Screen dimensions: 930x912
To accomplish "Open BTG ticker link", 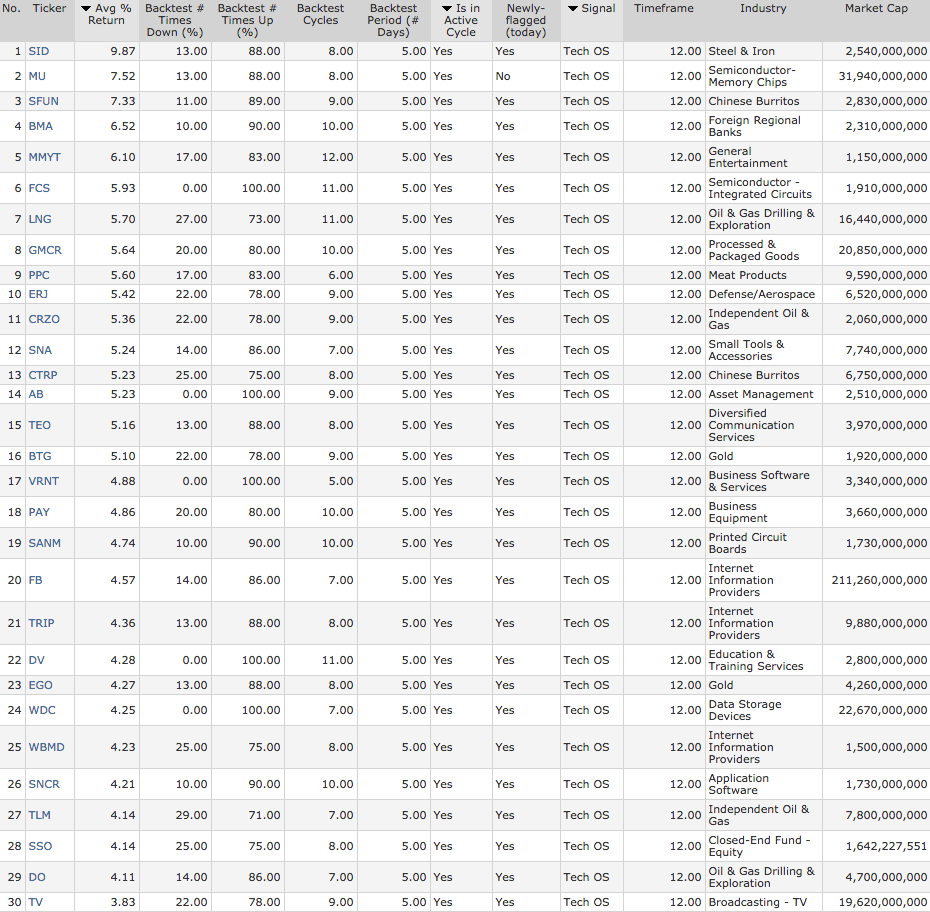I will tap(40, 456).
